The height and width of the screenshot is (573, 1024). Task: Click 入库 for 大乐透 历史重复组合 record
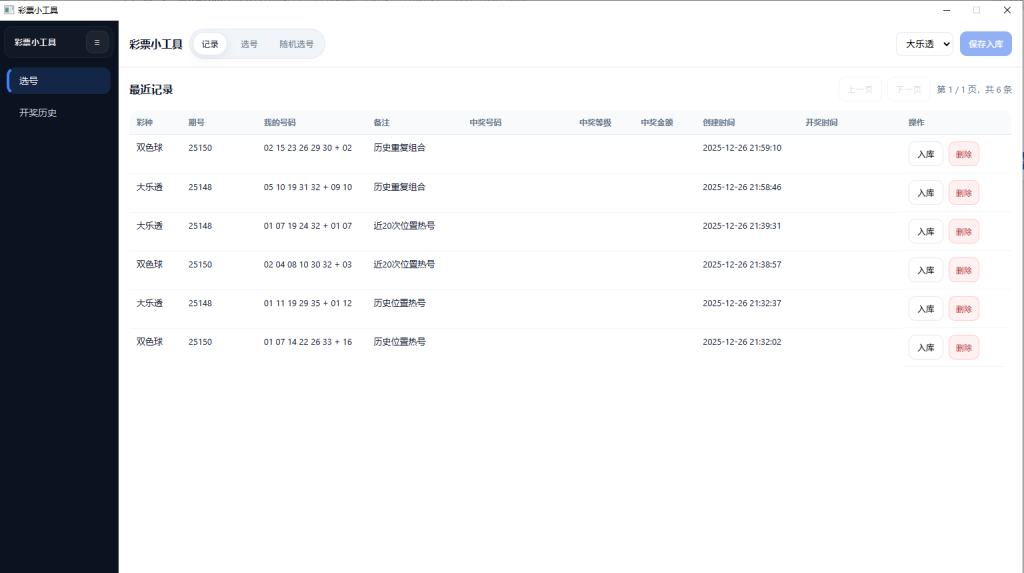pos(925,193)
